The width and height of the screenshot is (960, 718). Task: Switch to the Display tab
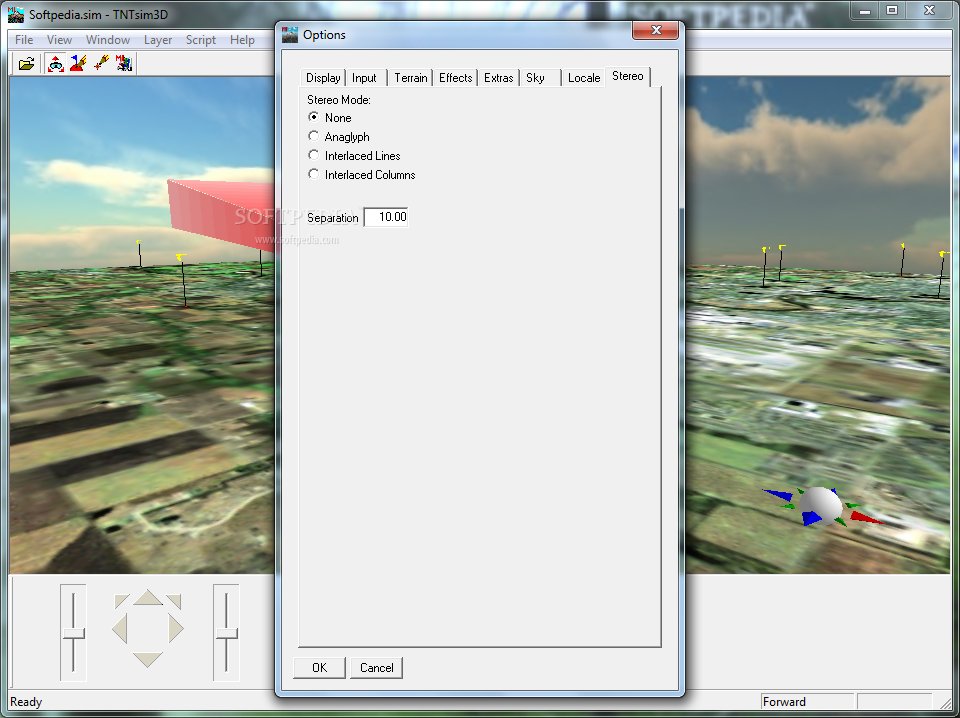(323, 78)
